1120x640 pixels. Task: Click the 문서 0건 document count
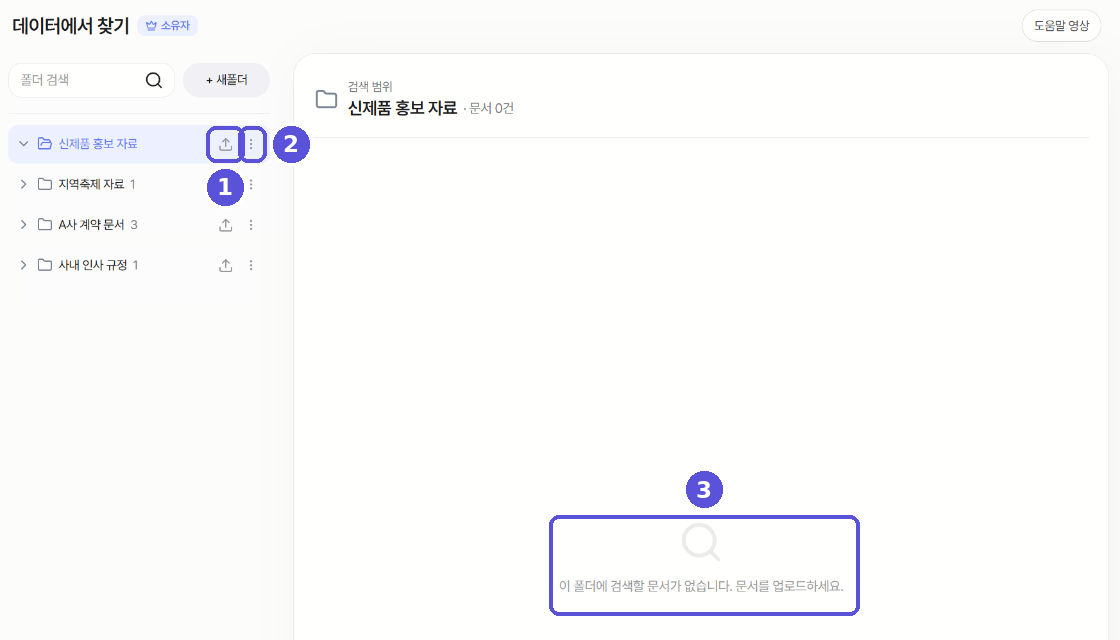coord(491,109)
